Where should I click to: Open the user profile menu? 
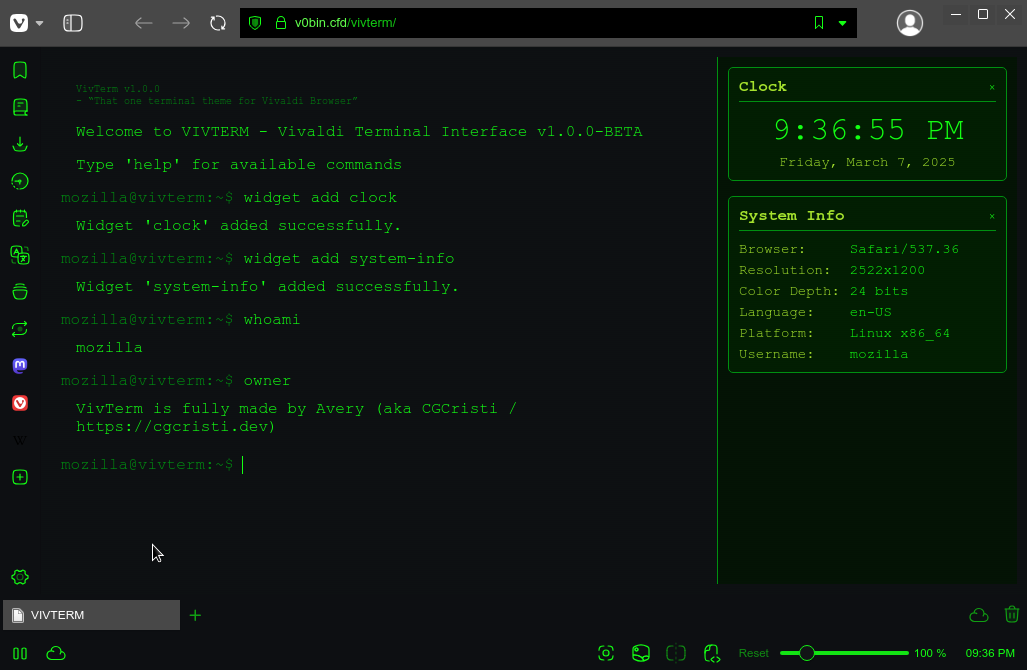(910, 23)
